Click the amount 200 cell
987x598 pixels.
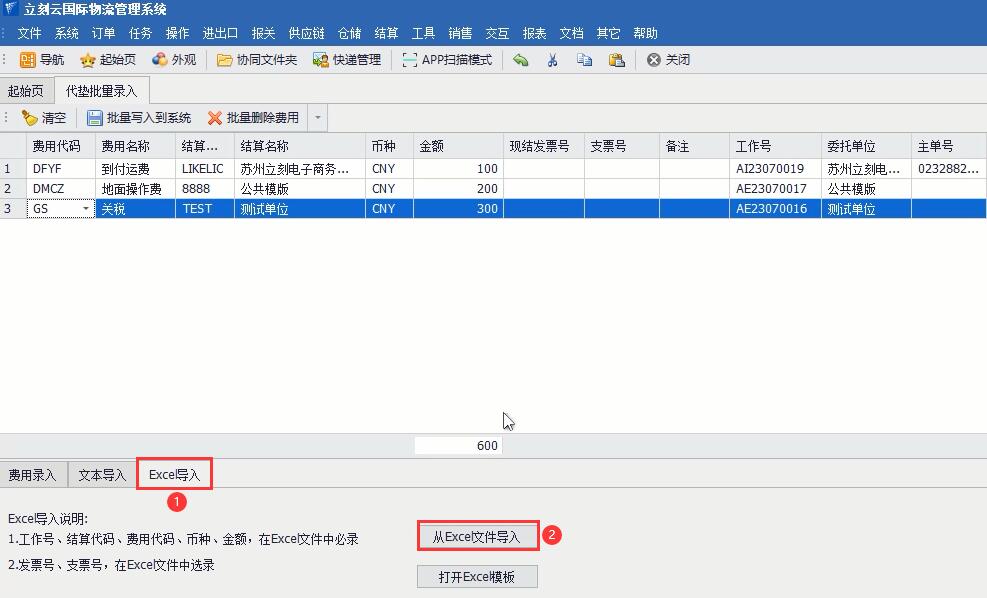point(458,189)
